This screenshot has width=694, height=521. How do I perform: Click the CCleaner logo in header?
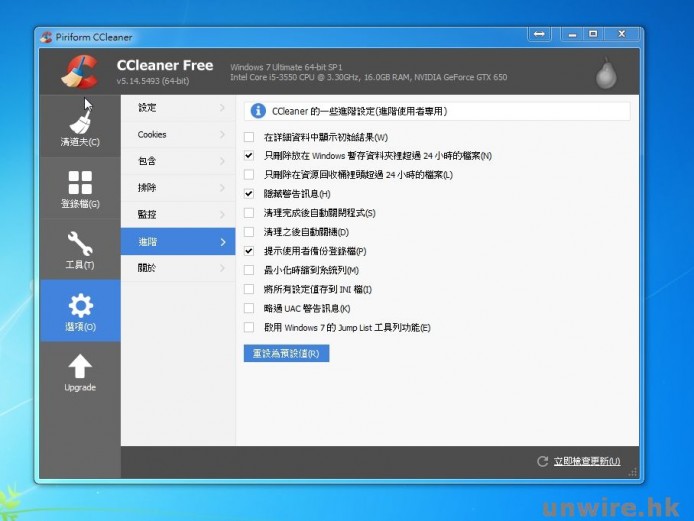point(77,72)
